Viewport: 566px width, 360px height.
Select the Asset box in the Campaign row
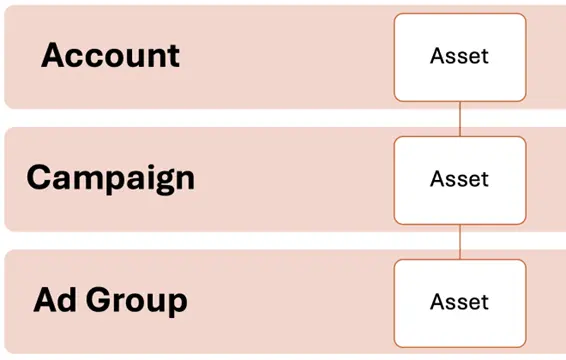[460, 180]
